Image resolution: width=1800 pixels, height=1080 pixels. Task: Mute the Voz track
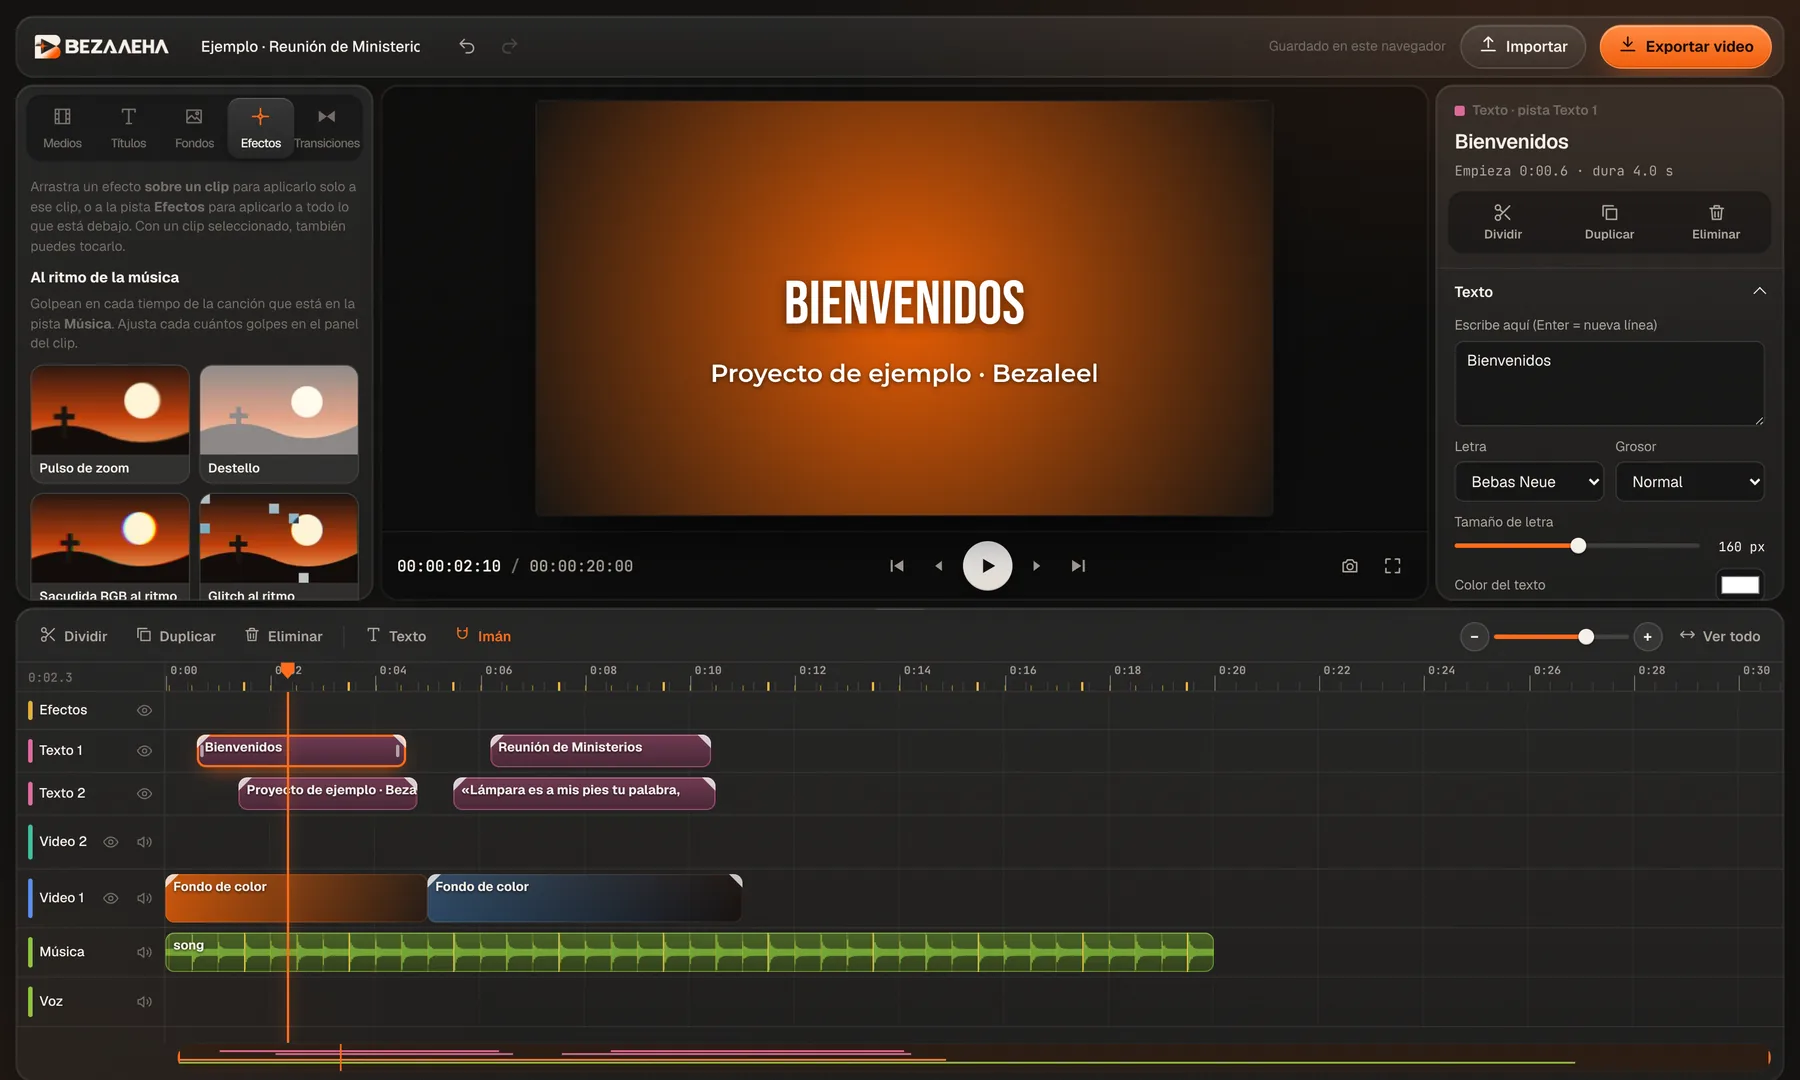point(144,1002)
